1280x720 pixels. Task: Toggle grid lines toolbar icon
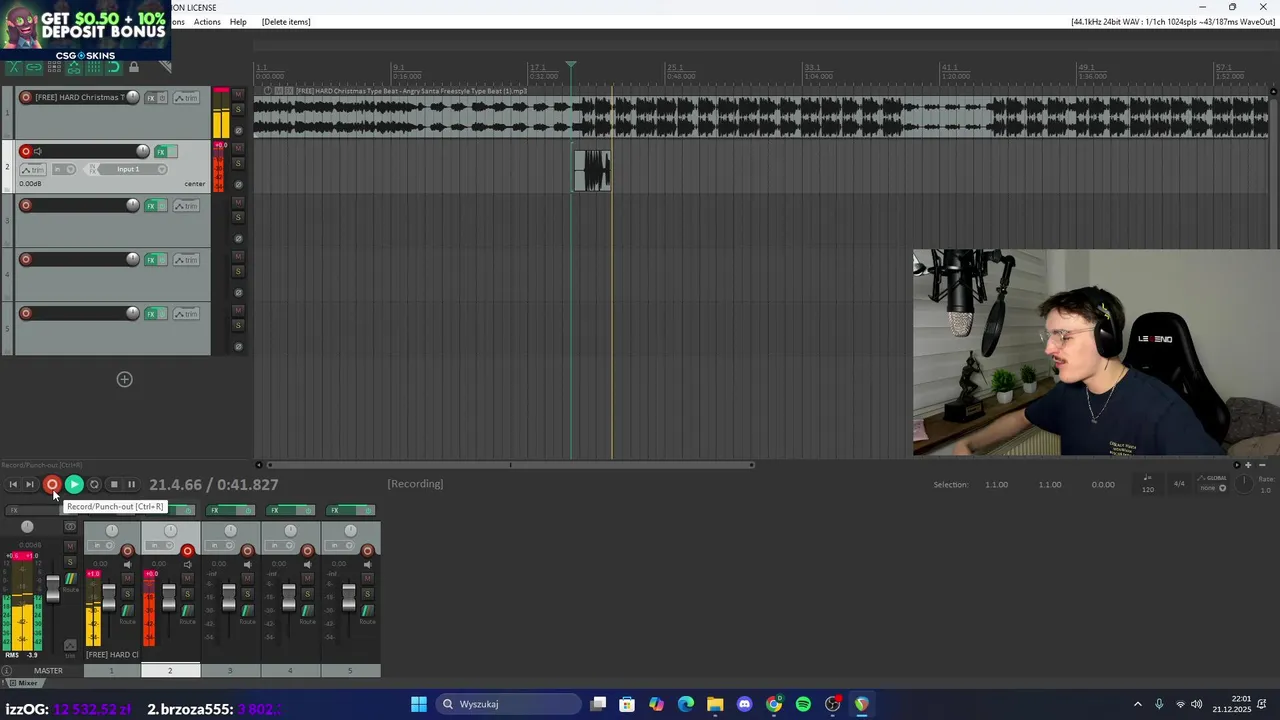click(x=94, y=67)
